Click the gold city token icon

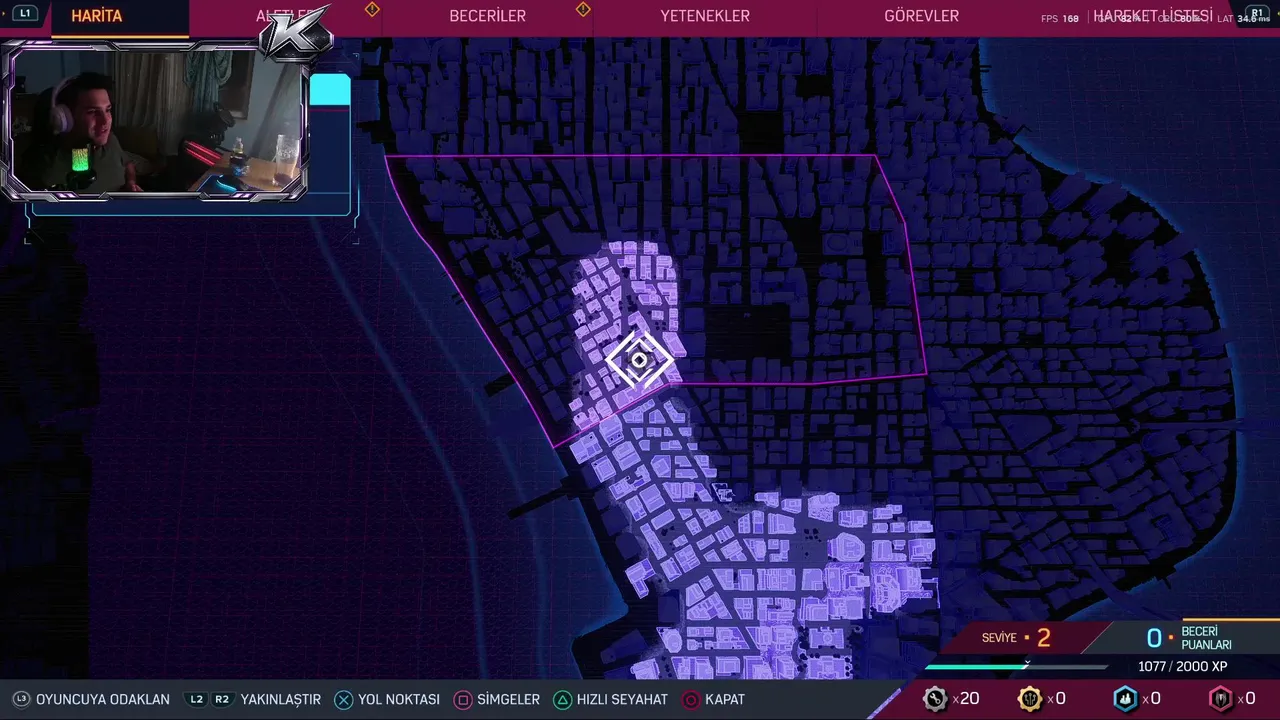click(x=1029, y=699)
